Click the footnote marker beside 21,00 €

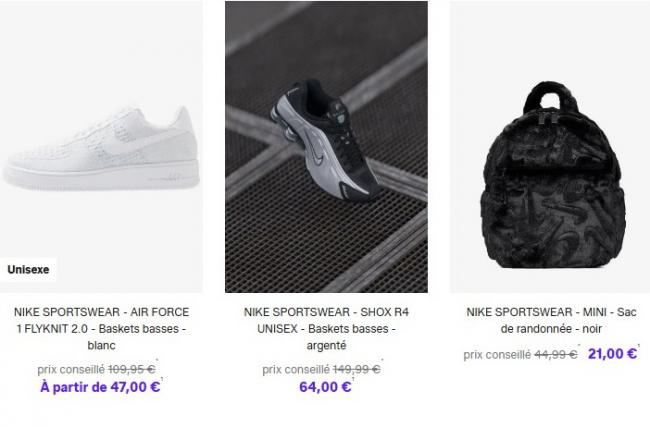639,345
